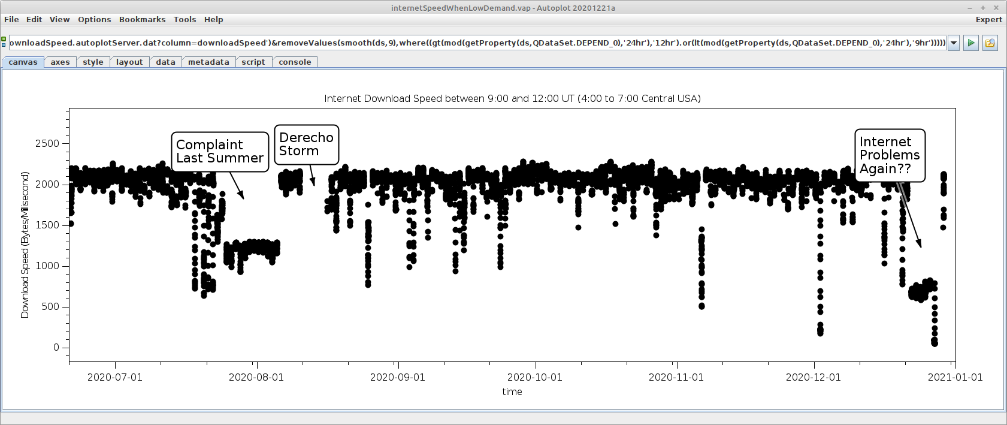Open the Bookmarks menu
This screenshot has width=1007, height=425.
142,19
